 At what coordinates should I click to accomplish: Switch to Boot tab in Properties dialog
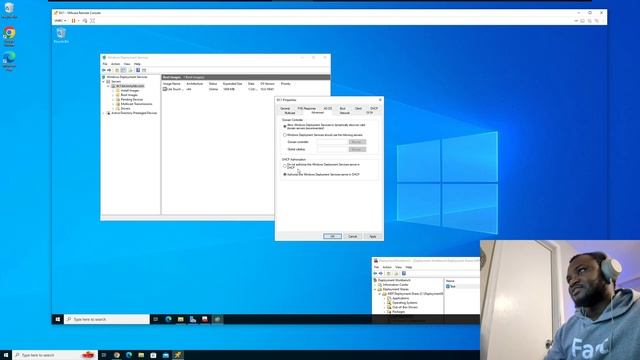[342, 109]
